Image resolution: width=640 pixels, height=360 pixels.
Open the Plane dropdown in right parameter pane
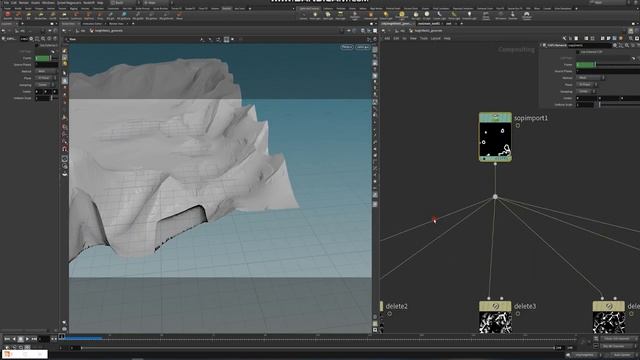click(587, 84)
